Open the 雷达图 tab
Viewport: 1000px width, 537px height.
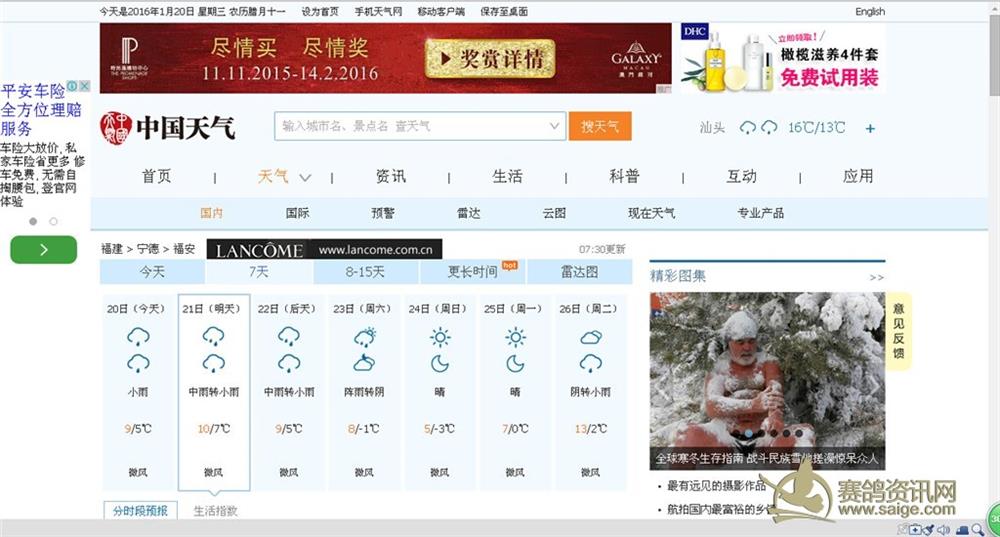click(x=579, y=272)
